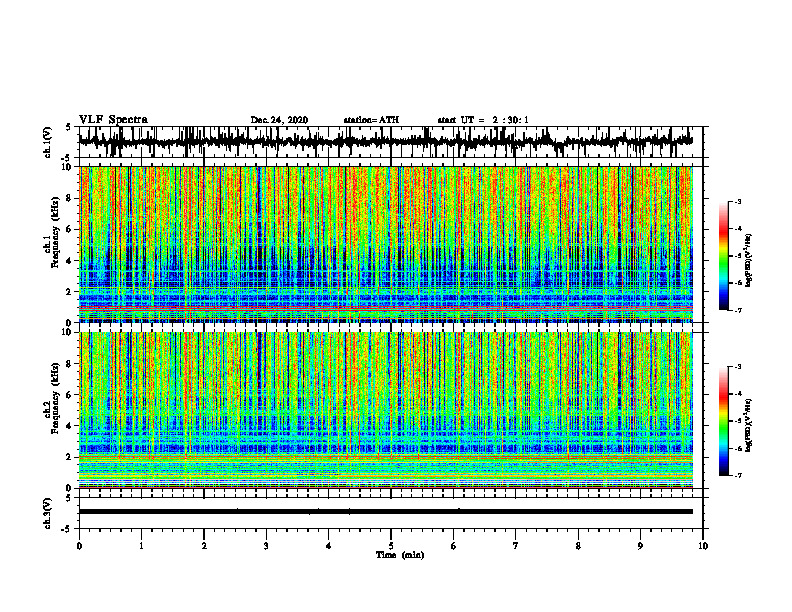This screenshot has width=792, height=612.
Task: Click the ch.1 frequency tick "8"
Action: click(70, 198)
